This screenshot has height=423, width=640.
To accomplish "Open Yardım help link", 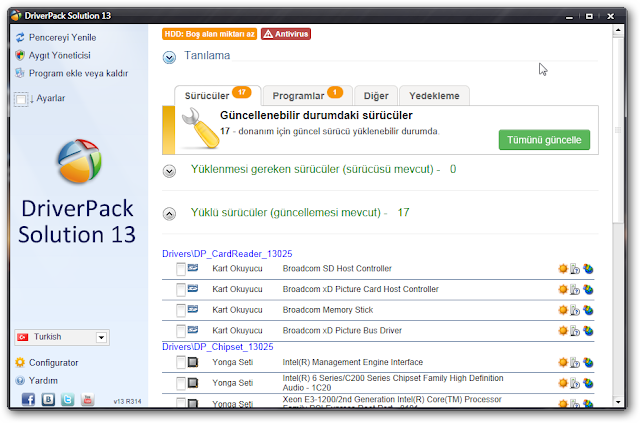I will point(43,381).
